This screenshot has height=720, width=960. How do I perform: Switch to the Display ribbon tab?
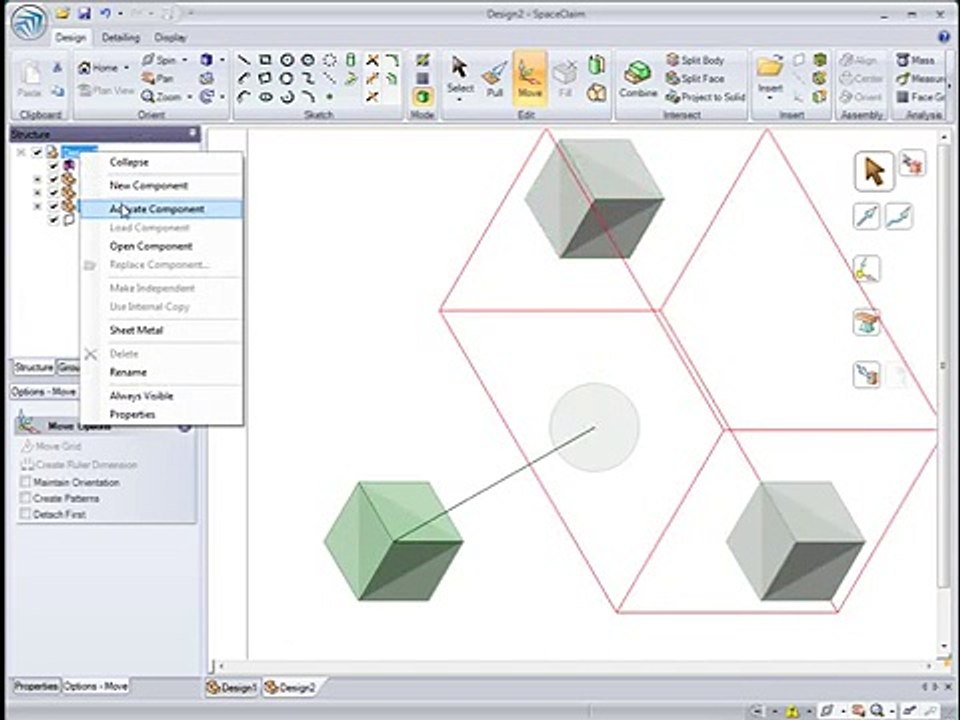(170, 37)
